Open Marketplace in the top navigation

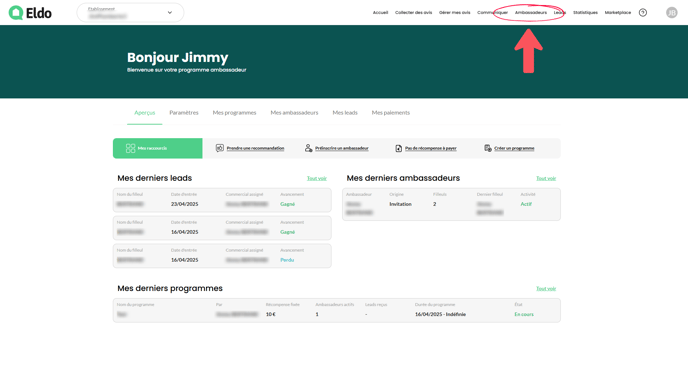[618, 13]
